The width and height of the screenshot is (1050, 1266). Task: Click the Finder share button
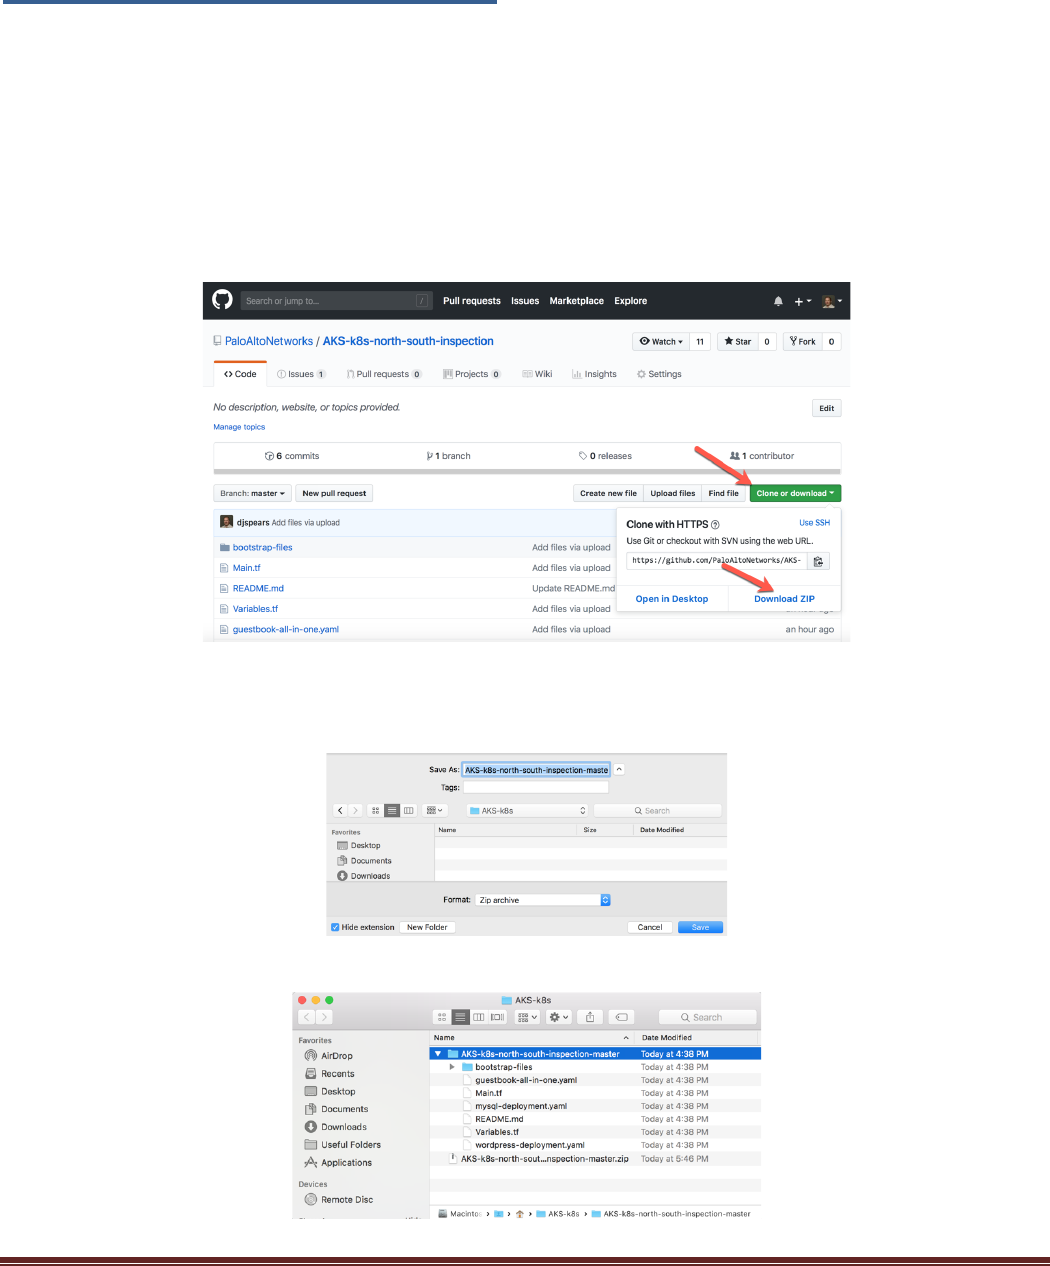pyautogui.click(x=590, y=1017)
